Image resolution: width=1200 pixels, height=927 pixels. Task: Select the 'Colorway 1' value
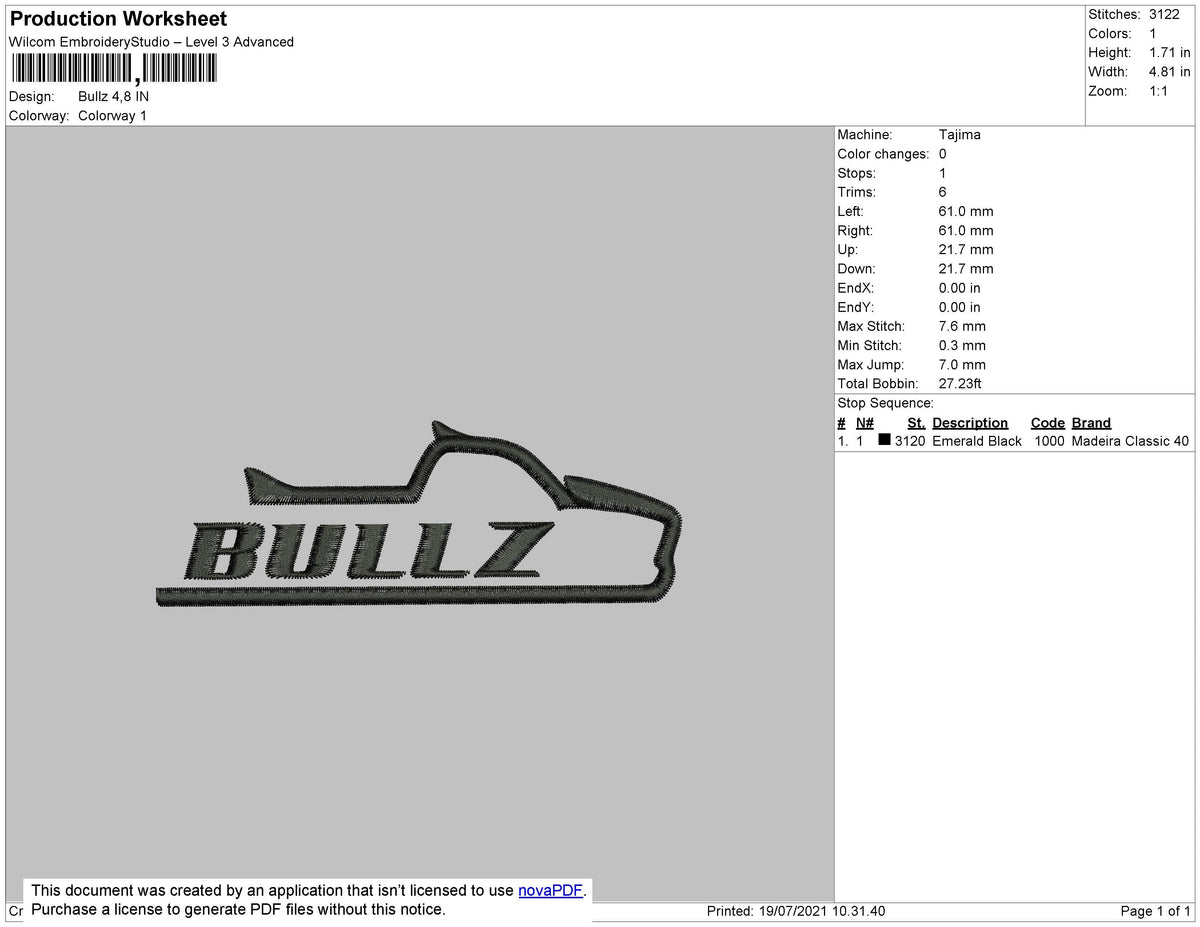tap(112, 116)
